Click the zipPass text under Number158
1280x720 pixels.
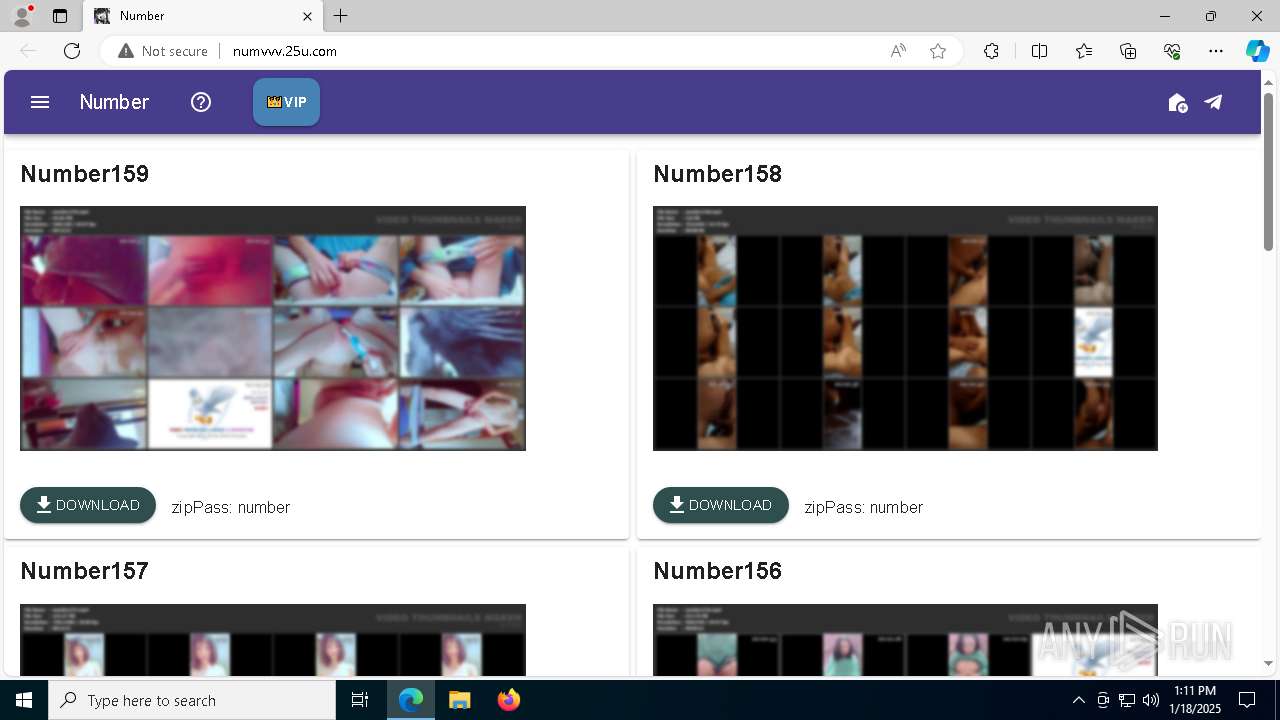(x=864, y=507)
